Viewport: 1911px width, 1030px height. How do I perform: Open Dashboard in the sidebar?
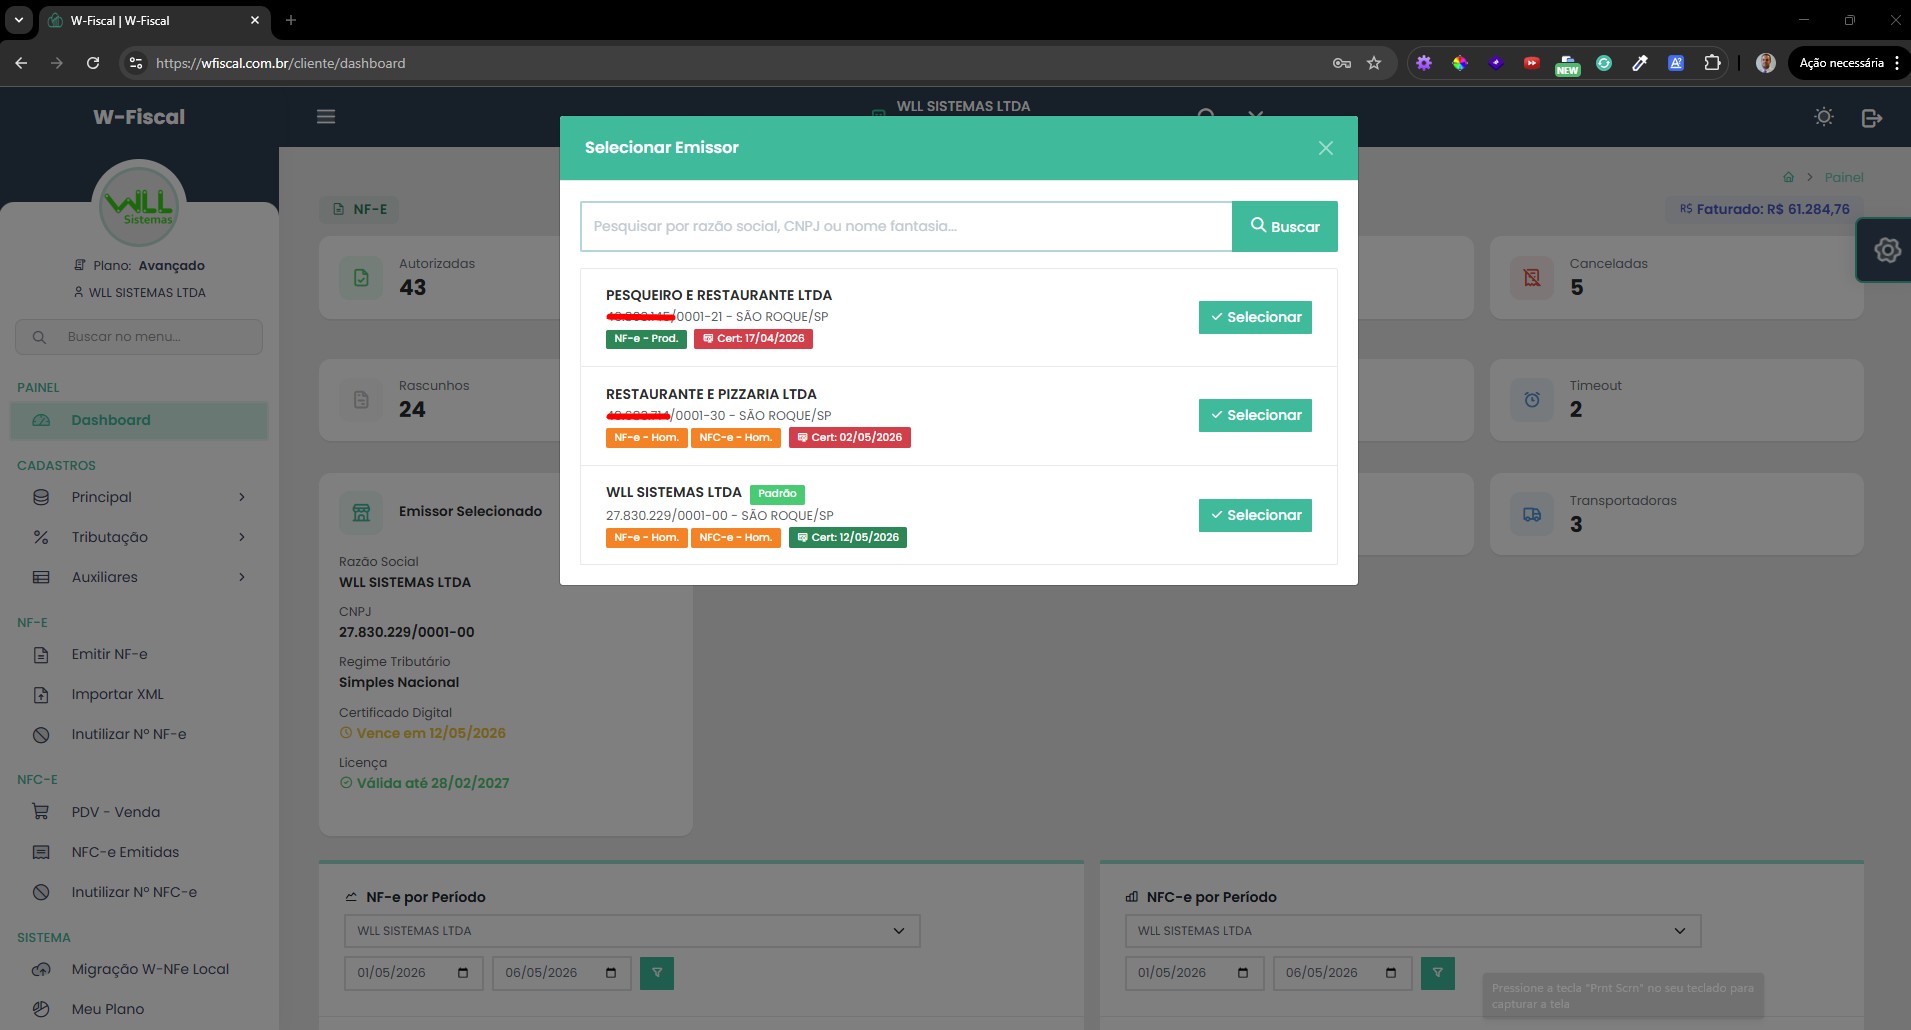(139, 421)
